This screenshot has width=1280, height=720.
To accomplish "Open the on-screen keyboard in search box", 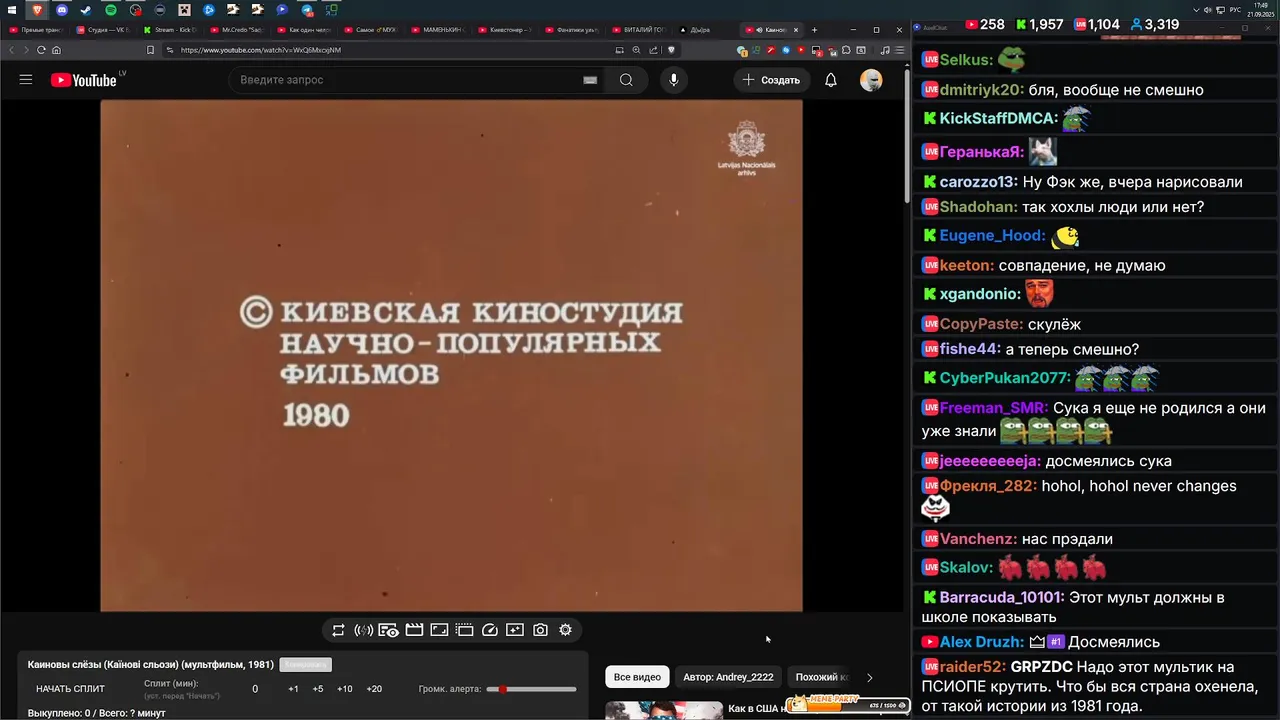I will coord(590,80).
